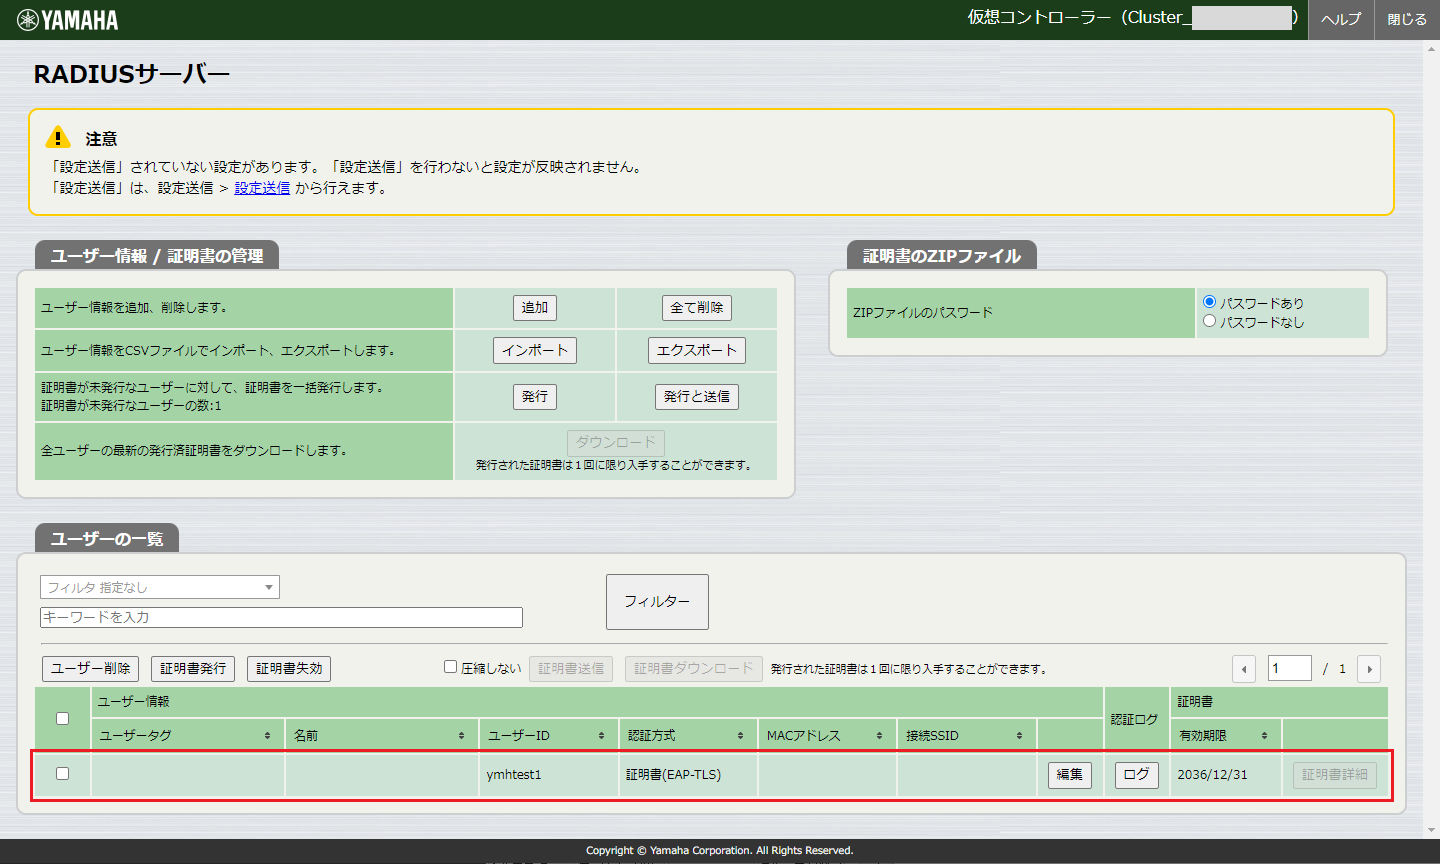
Task: Click the page number input field
Action: [1290, 669]
